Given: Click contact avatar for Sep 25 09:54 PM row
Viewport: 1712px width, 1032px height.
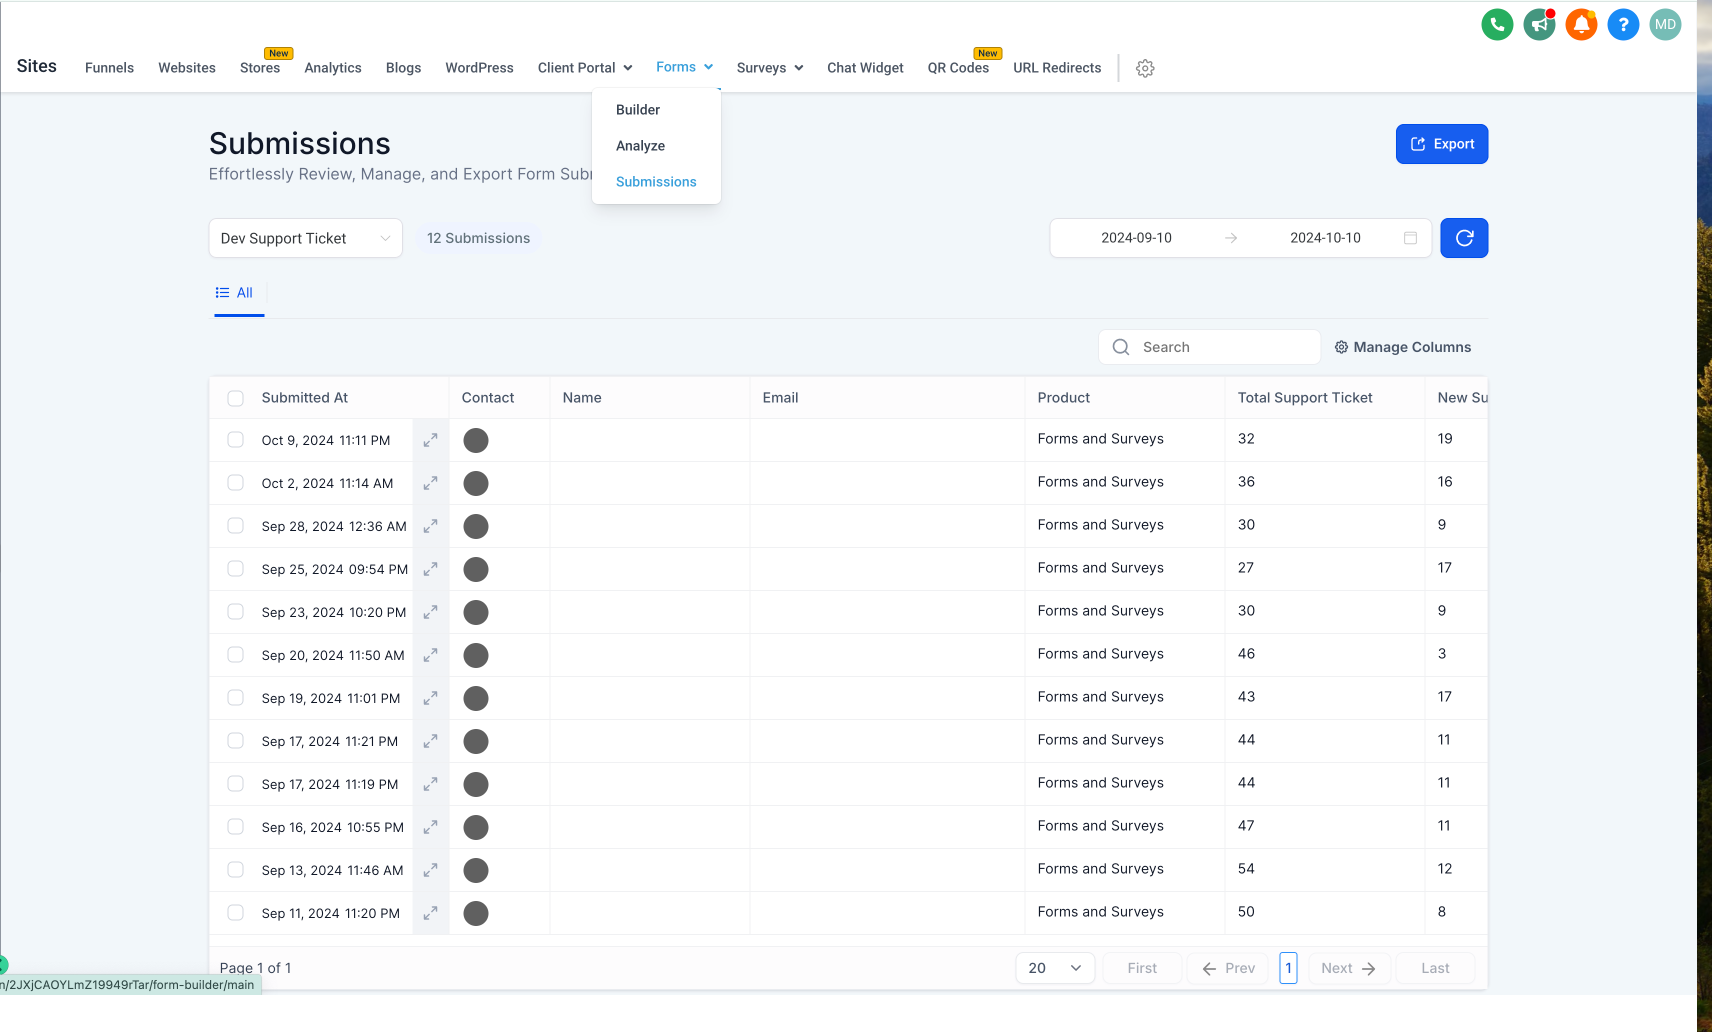Looking at the screenshot, I should 476,569.
